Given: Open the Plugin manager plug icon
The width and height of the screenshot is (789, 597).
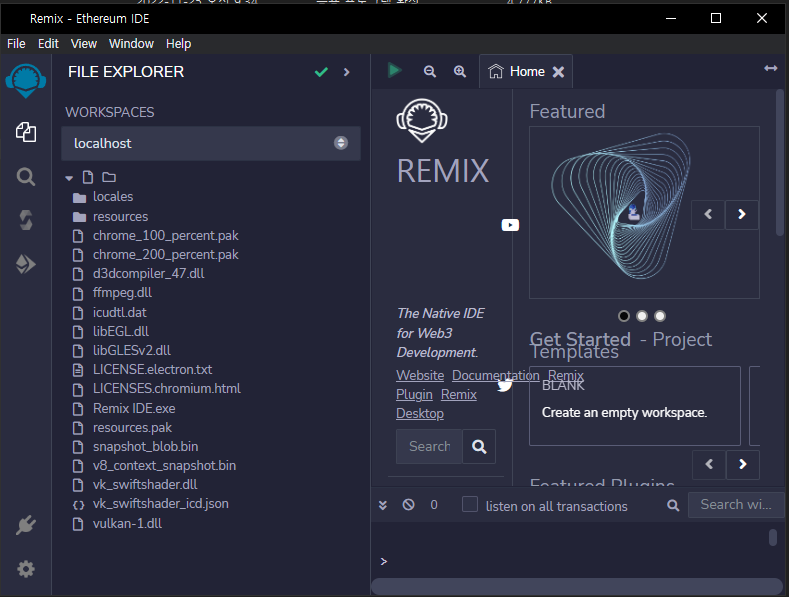Looking at the screenshot, I should point(26,525).
